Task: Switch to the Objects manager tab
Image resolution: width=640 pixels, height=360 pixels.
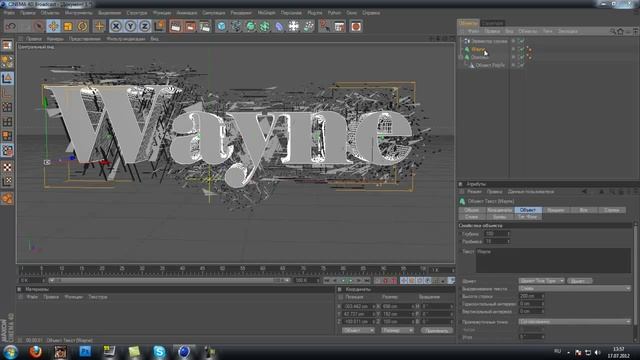Action: (x=468, y=23)
